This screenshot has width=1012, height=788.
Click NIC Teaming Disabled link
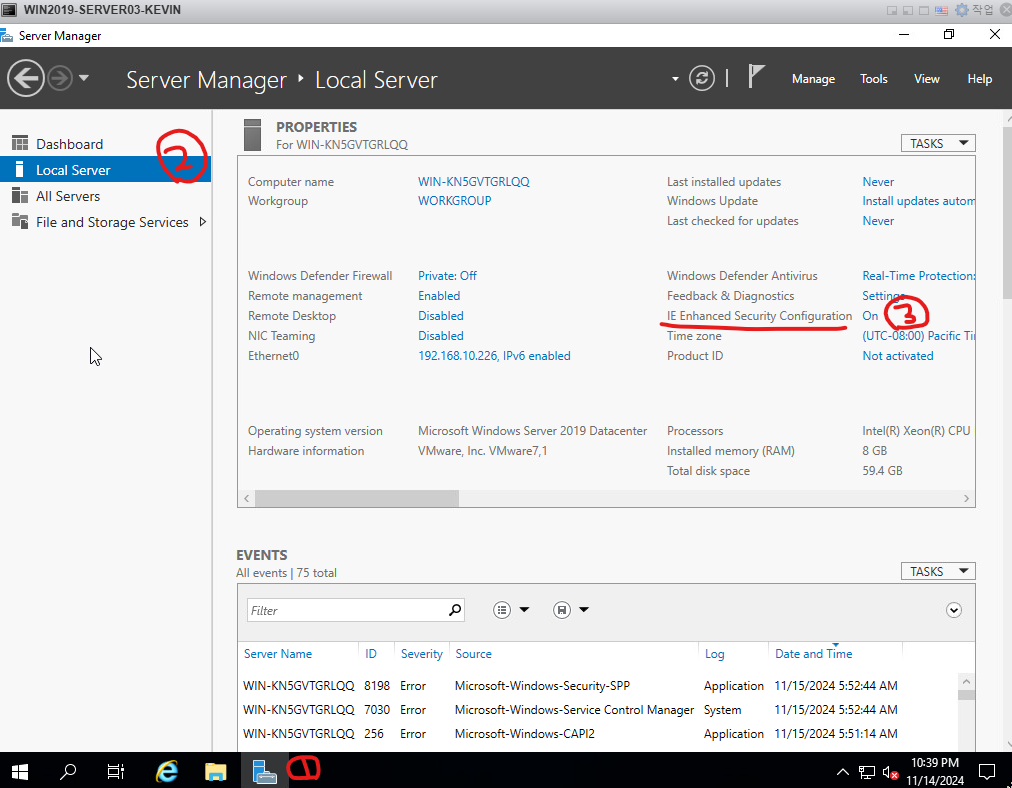441,336
